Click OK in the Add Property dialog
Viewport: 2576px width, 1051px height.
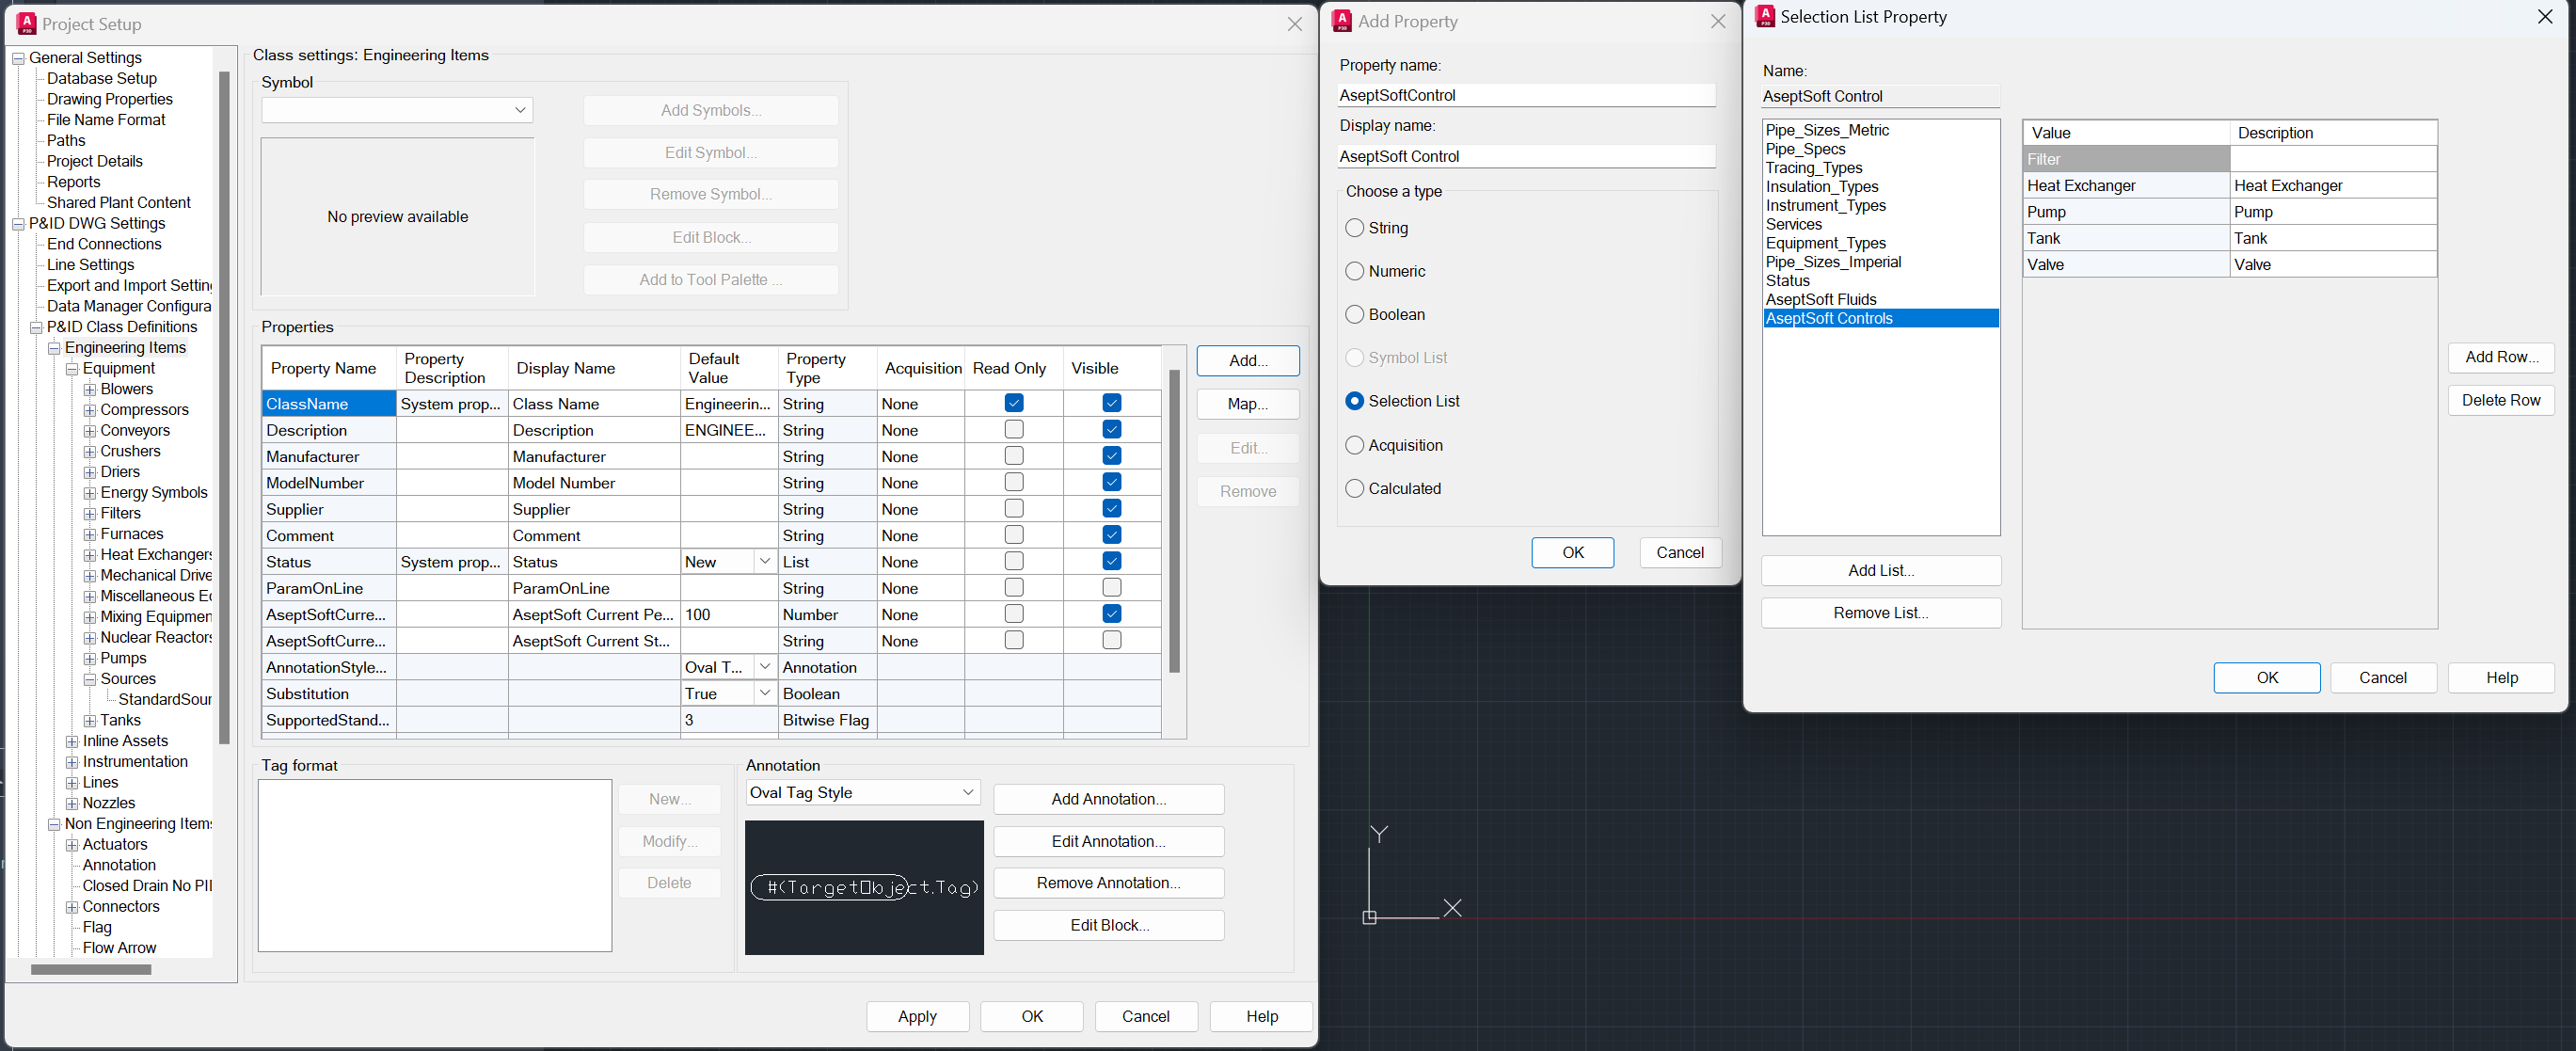point(1572,552)
